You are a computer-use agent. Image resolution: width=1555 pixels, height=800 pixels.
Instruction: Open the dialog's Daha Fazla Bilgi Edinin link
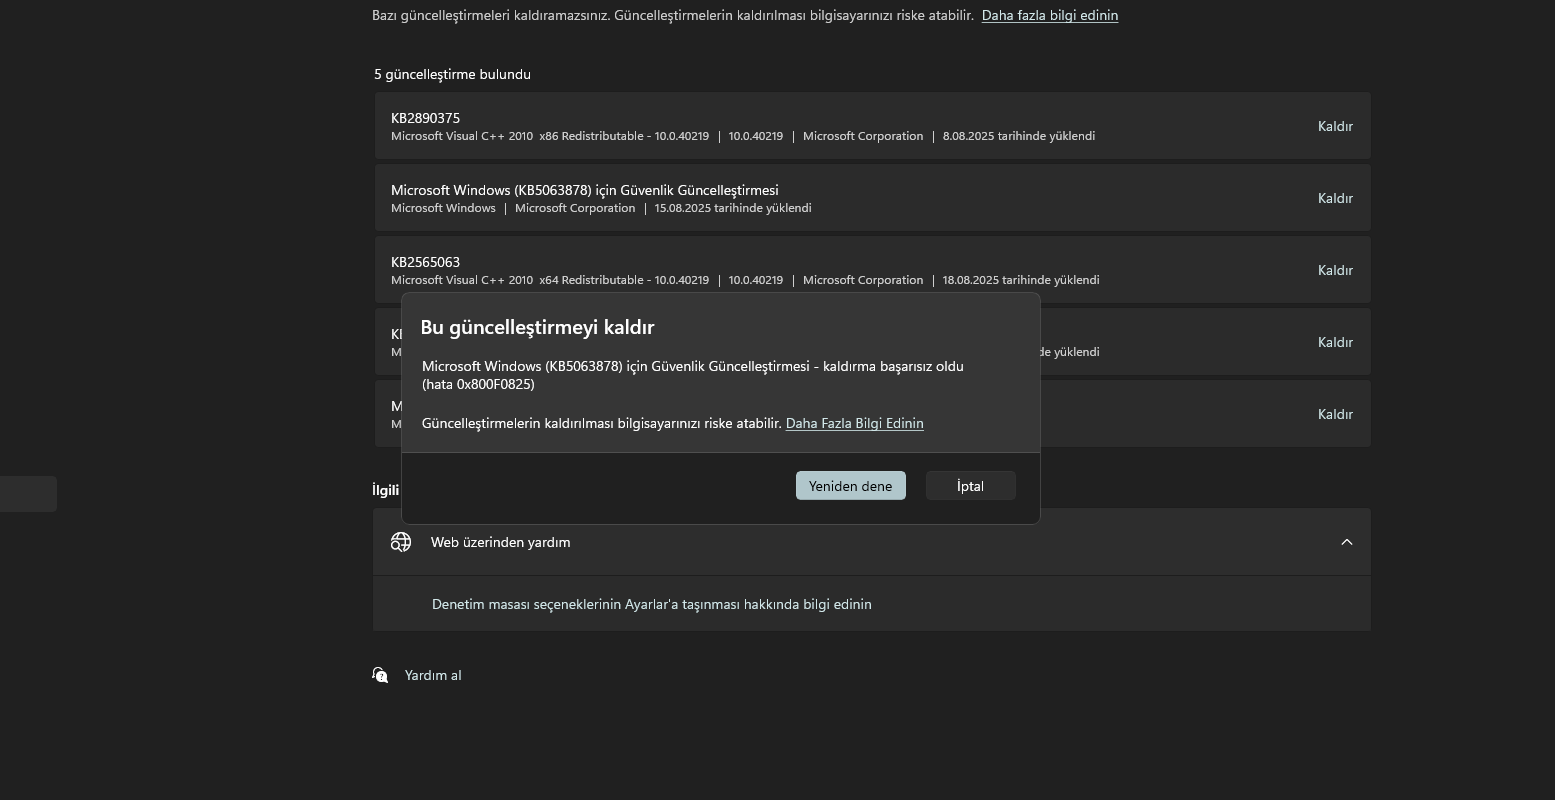[x=854, y=423]
